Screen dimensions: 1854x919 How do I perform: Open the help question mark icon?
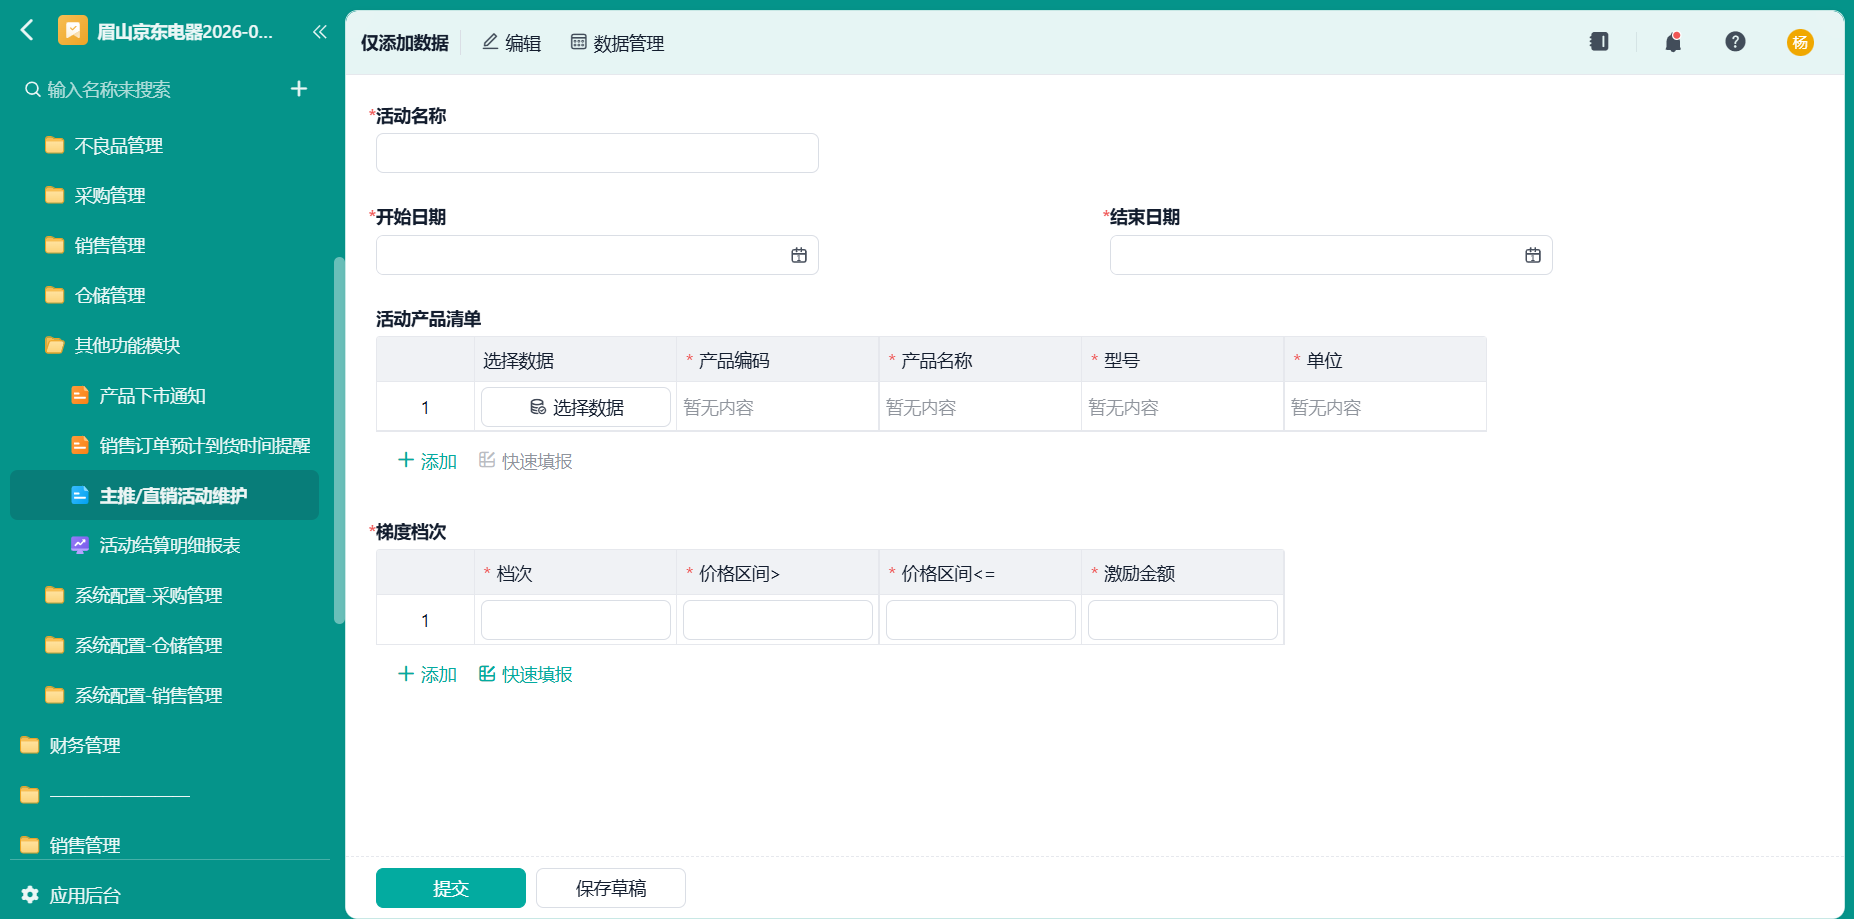click(1735, 42)
